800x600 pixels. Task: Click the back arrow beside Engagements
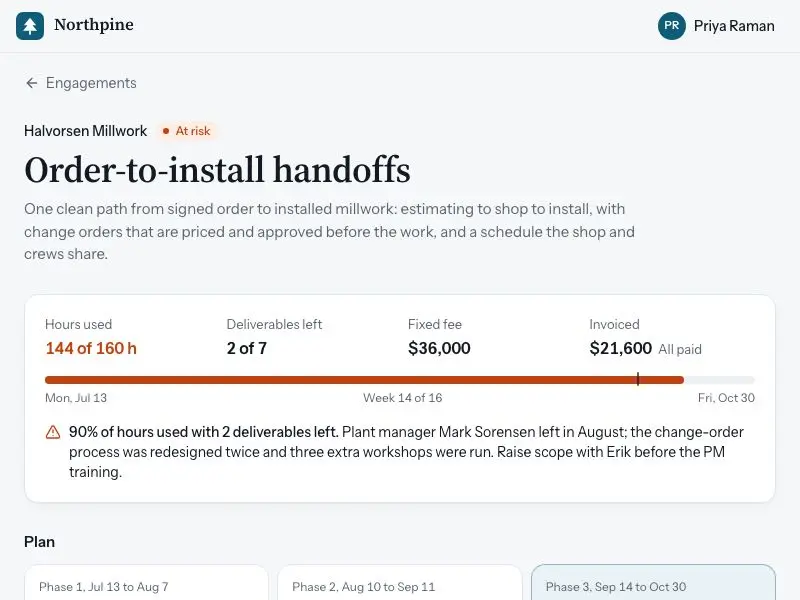[x=32, y=83]
